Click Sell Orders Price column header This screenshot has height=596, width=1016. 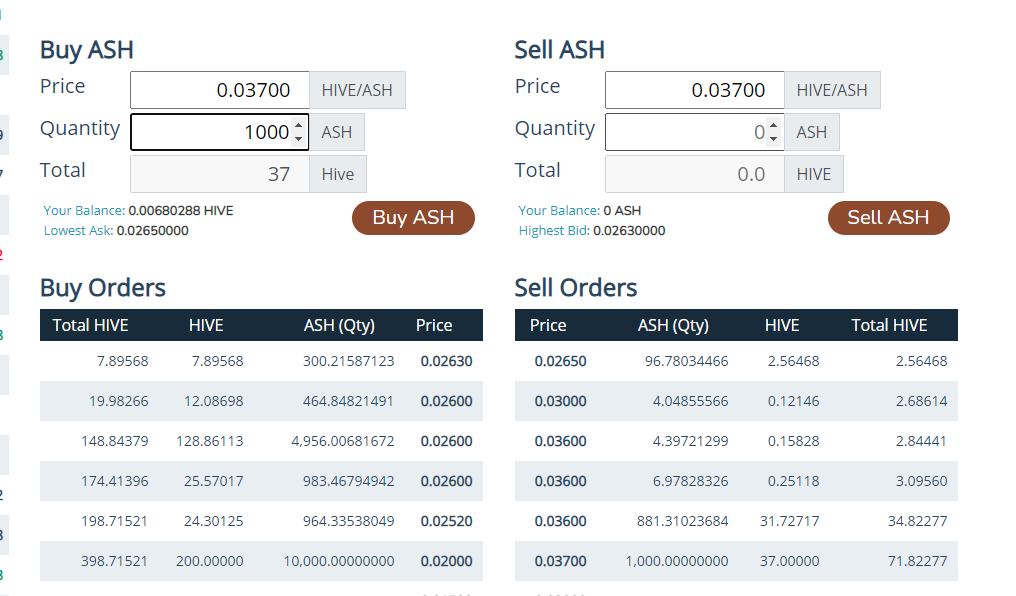(548, 325)
